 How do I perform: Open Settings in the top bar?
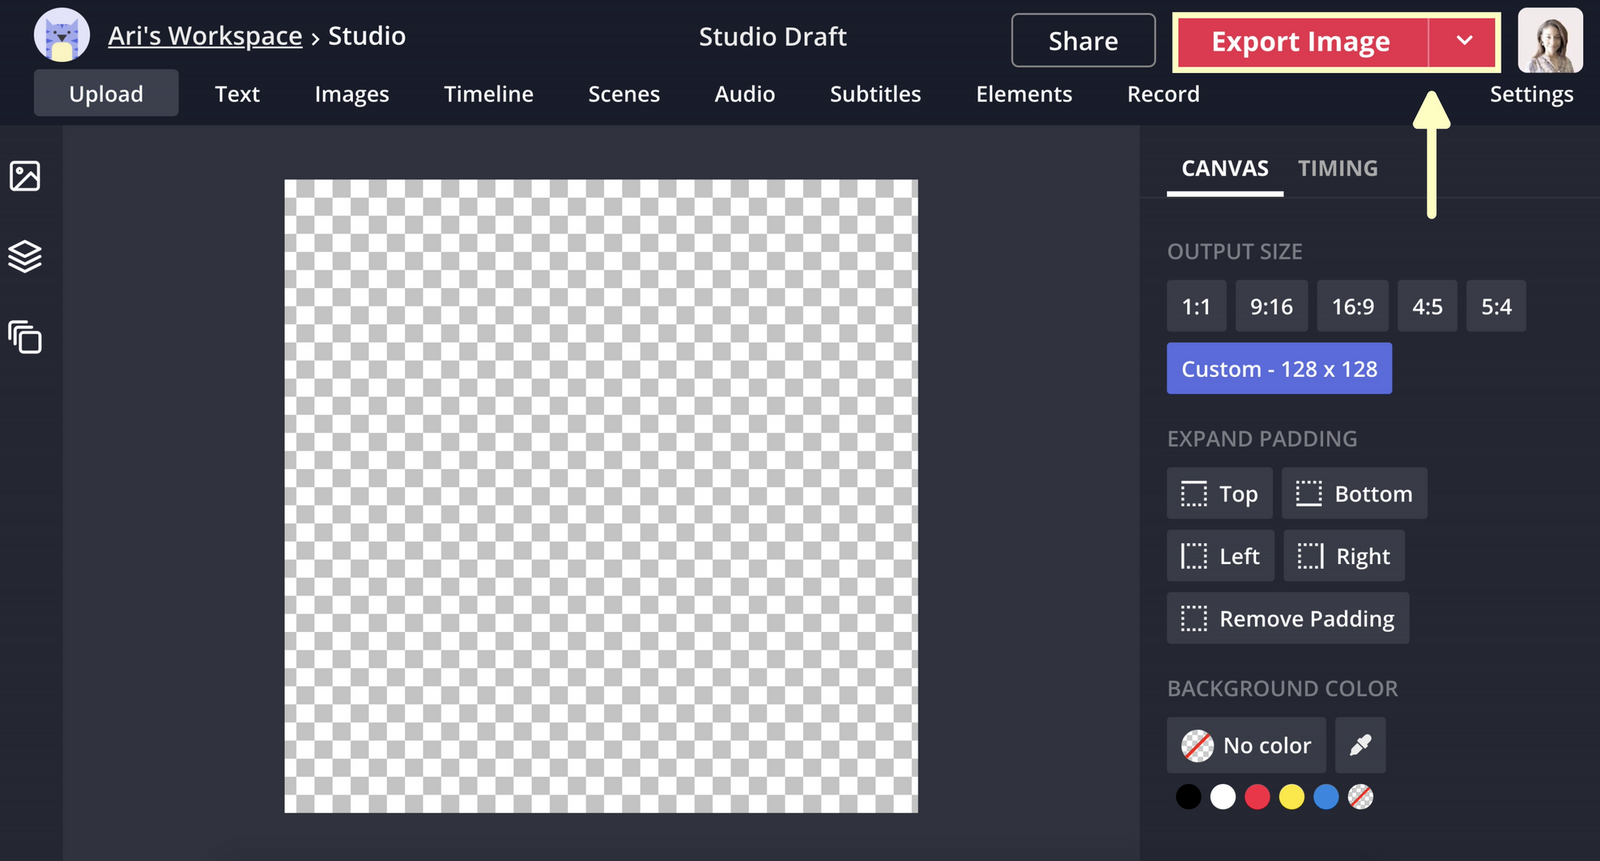pos(1531,94)
